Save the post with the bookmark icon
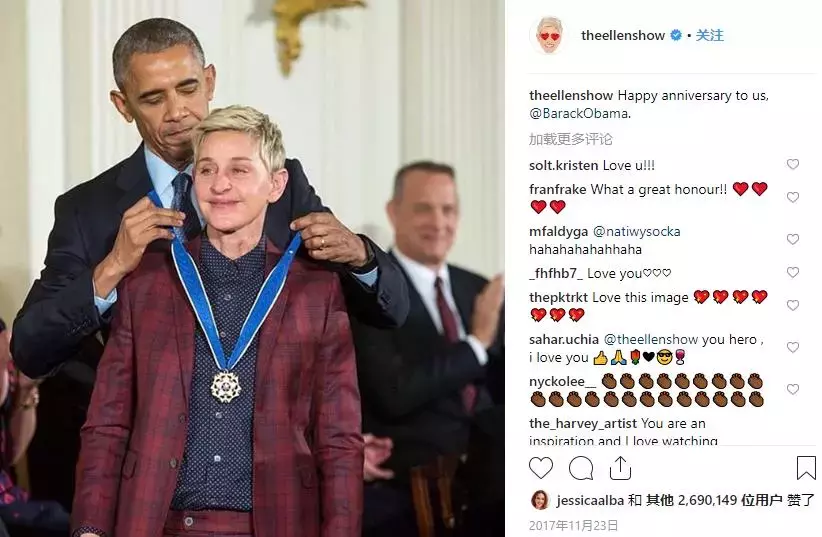Screen dimensions: 822x537 coord(806,468)
